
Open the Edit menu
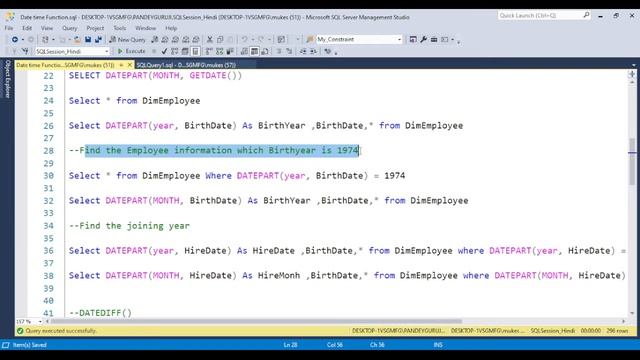27,28
